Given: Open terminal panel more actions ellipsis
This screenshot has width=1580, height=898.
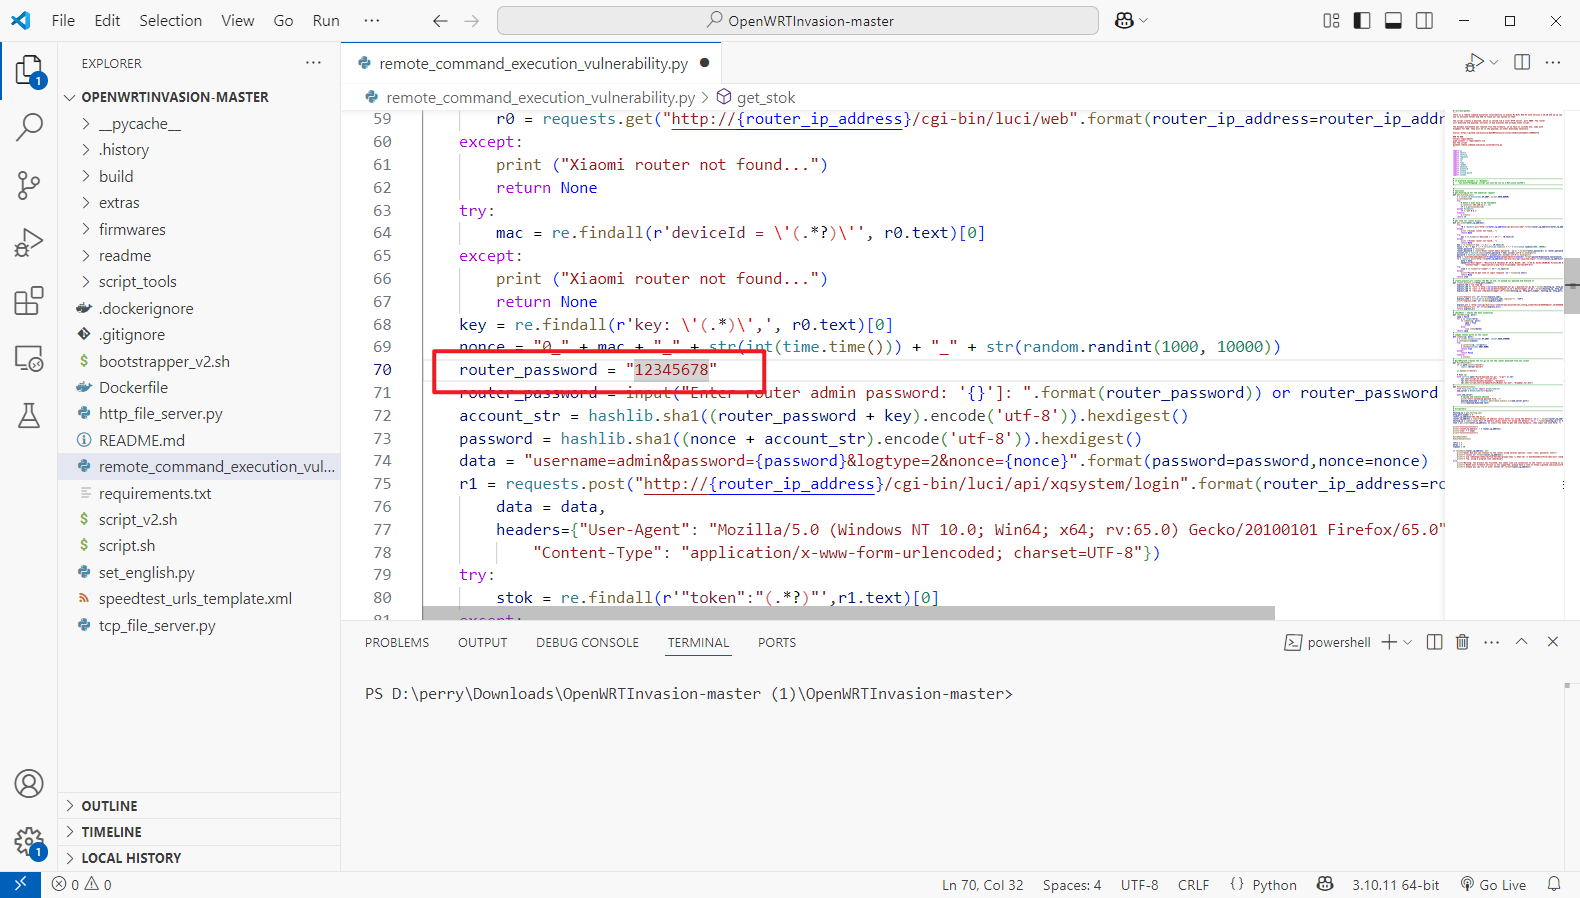Looking at the screenshot, I should click(1492, 642).
